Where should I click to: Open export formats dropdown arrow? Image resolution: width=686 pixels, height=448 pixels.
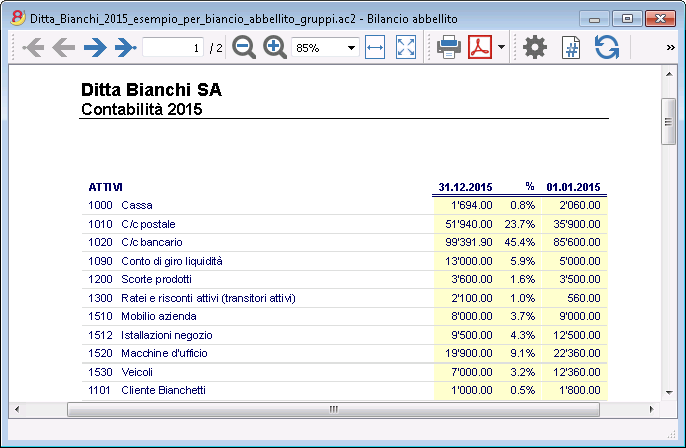501,47
